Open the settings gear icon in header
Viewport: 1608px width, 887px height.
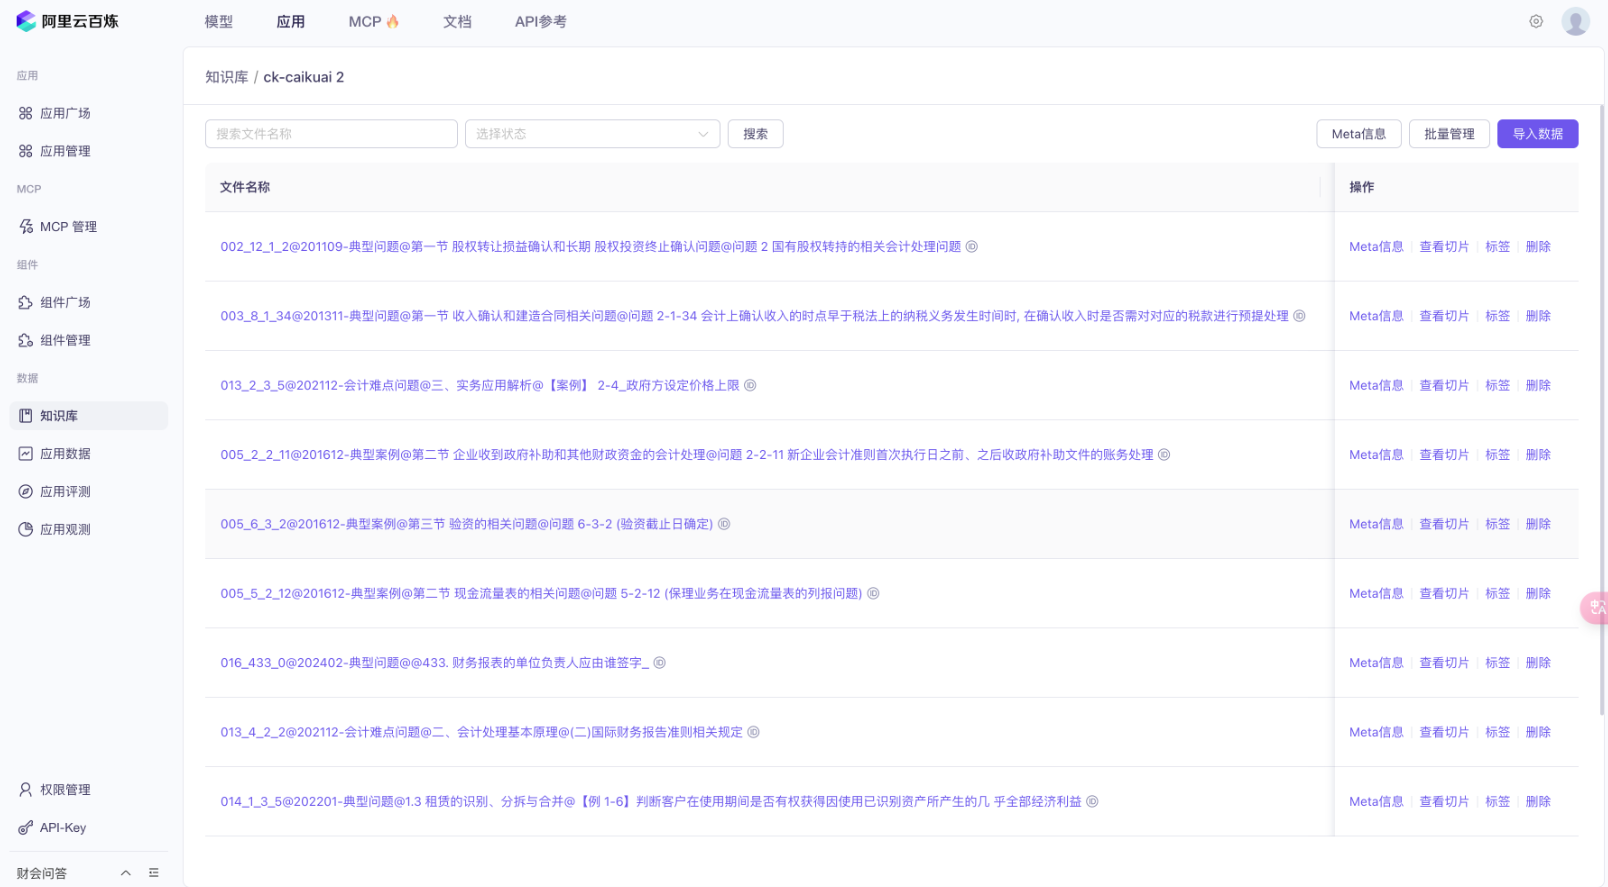click(x=1536, y=21)
